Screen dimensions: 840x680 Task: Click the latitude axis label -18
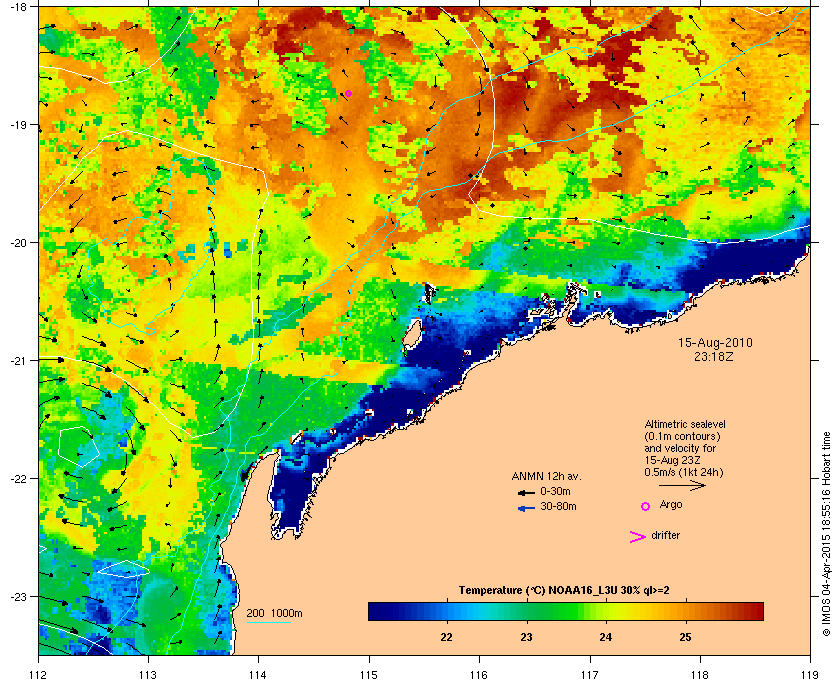coord(18,6)
